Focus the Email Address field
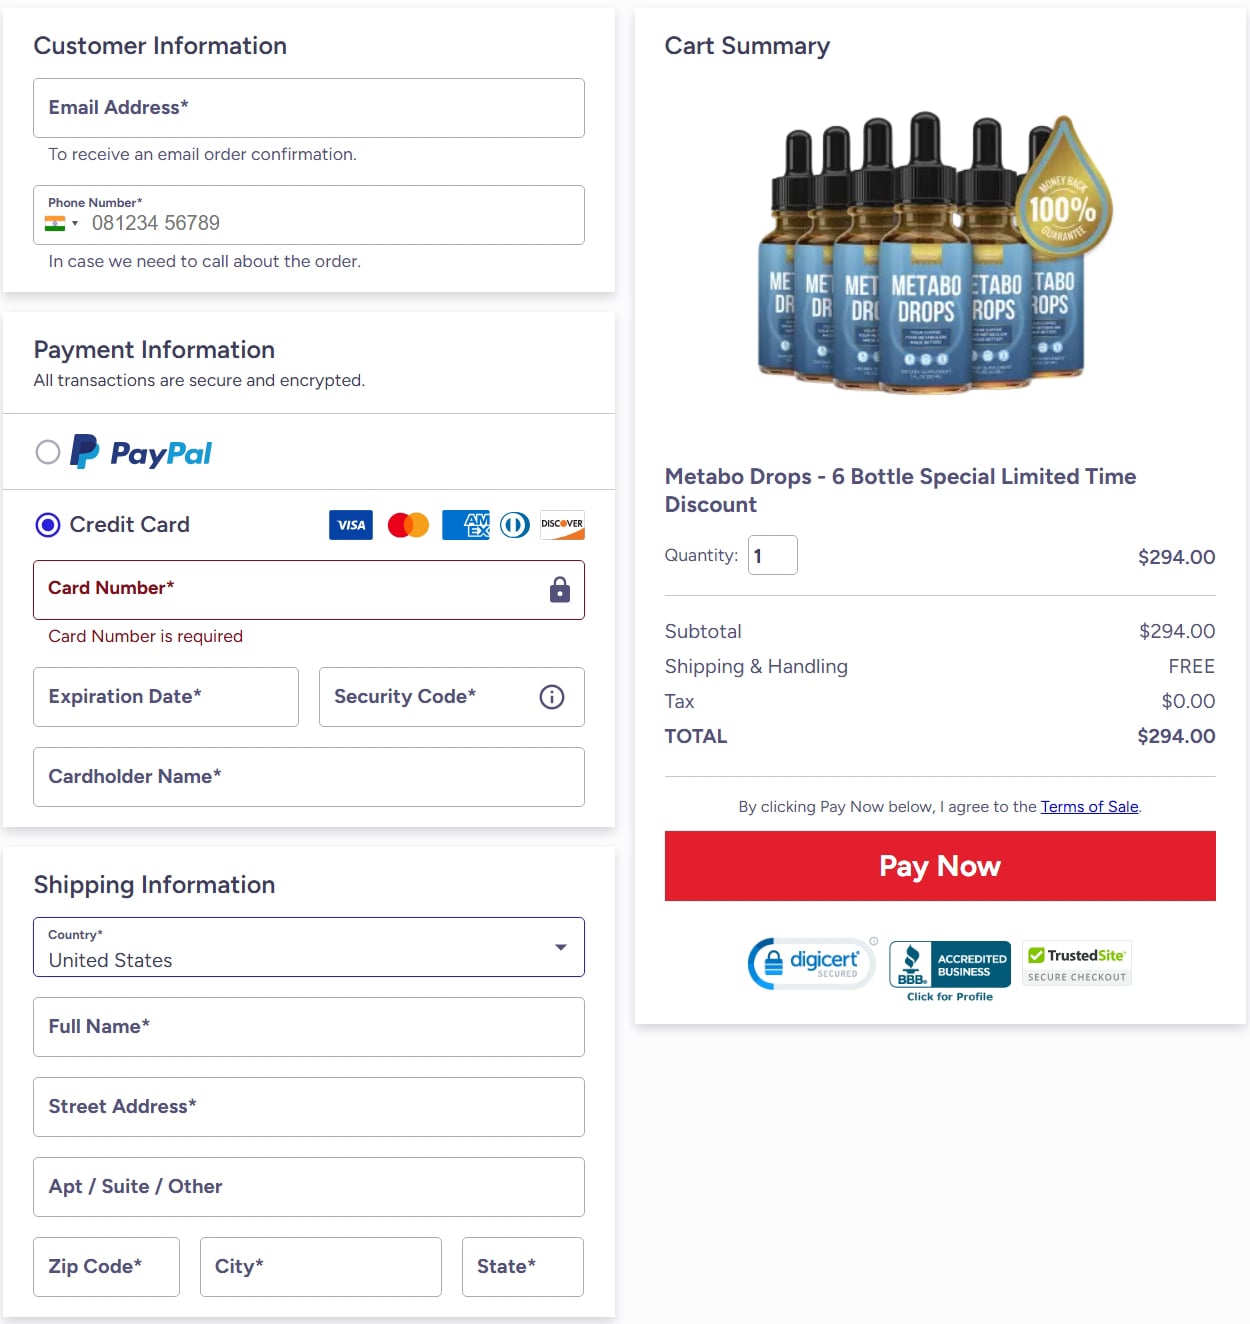This screenshot has width=1250, height=1324. click(309, 108)
